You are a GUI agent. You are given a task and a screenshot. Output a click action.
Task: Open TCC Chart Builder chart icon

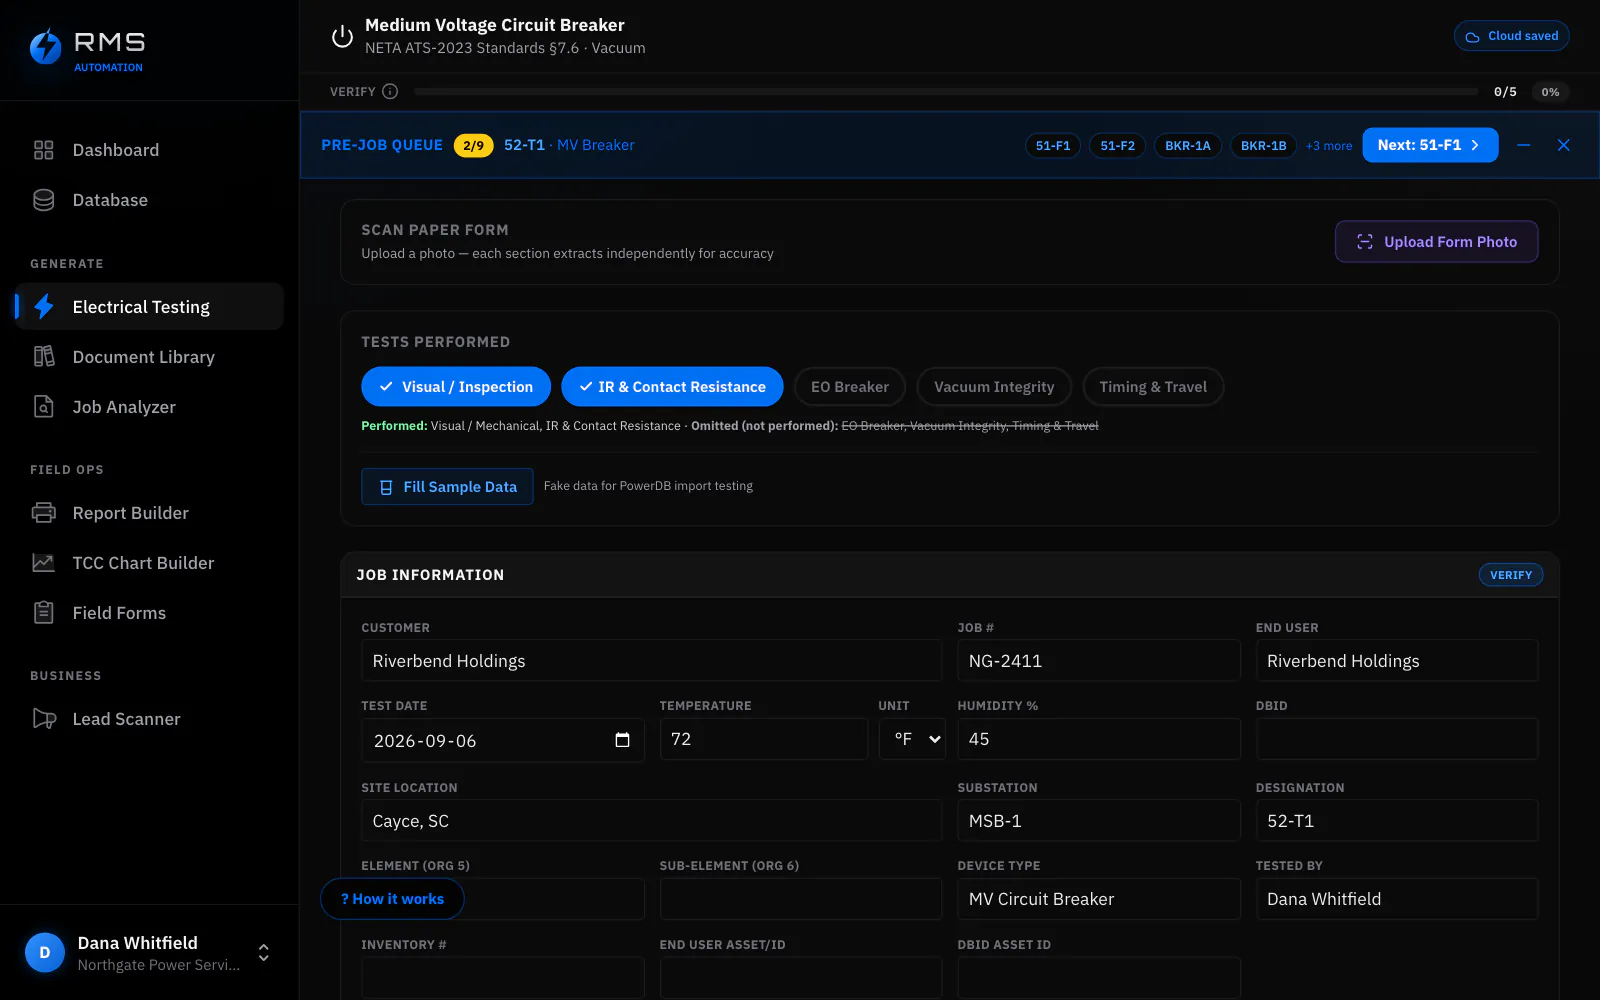pyautogui.click(x=43, y=563)
